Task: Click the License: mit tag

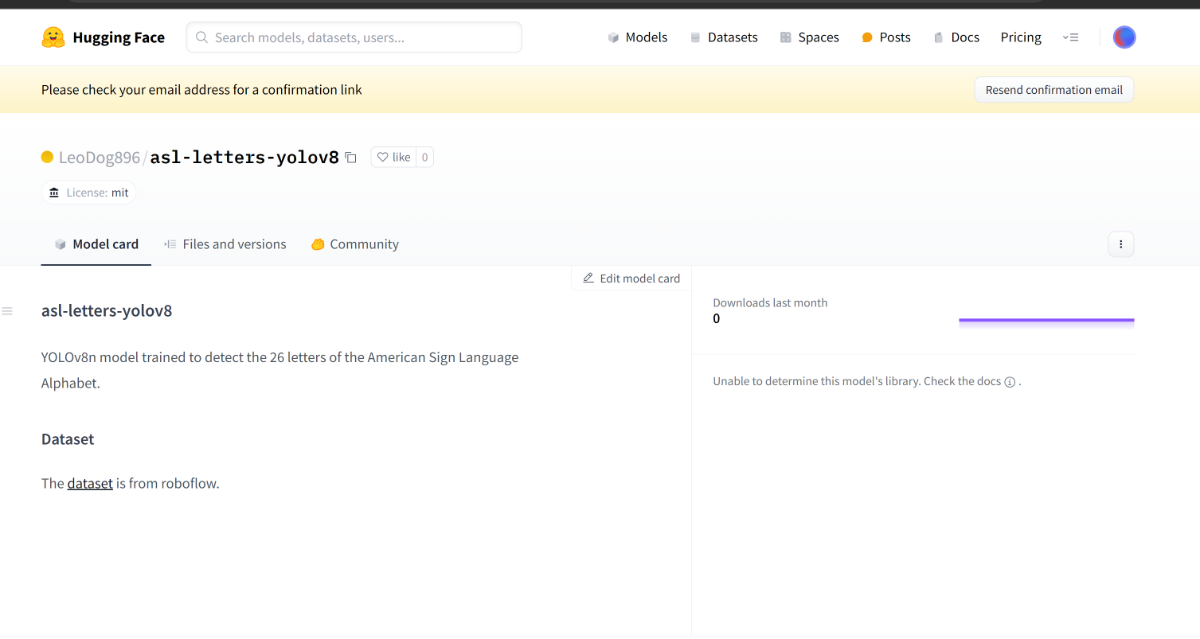Action: [89, 192]
